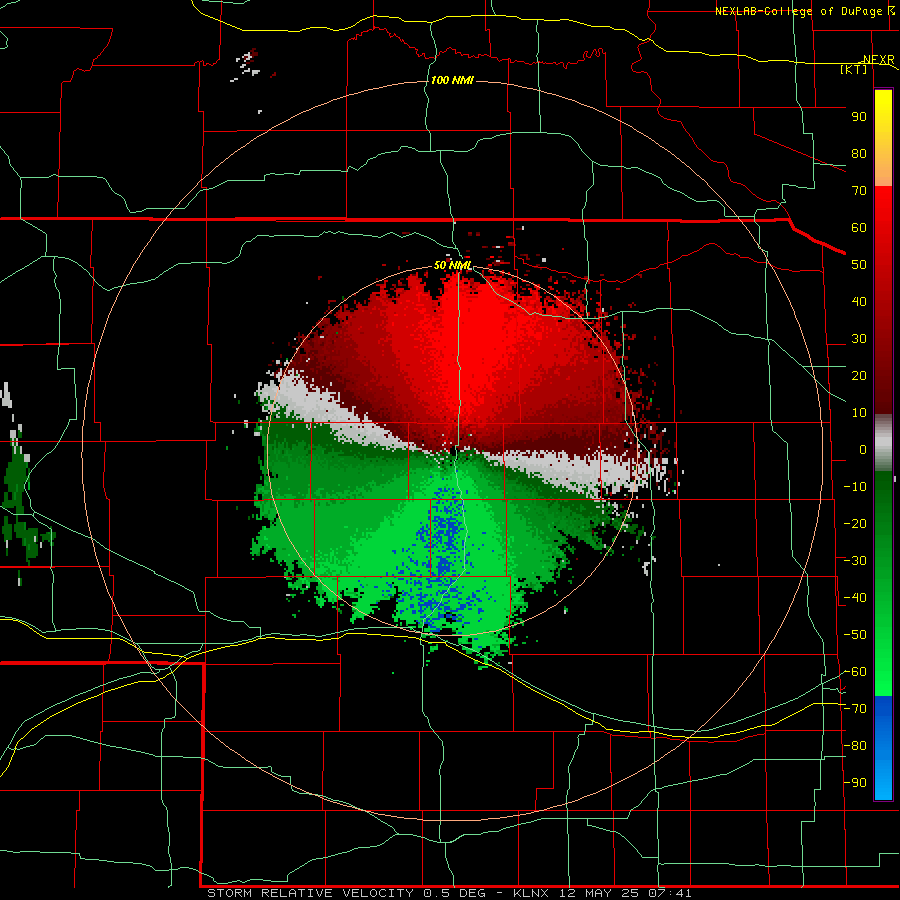Click the -50 label on the velocity scale
This screenshot has width=900, height=900.
[855, 635]
